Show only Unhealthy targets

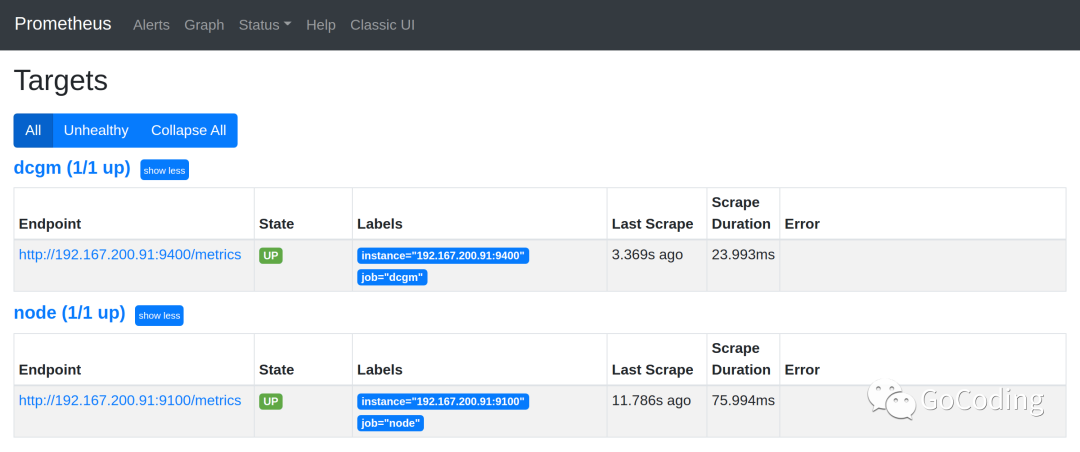click(96, 130)
